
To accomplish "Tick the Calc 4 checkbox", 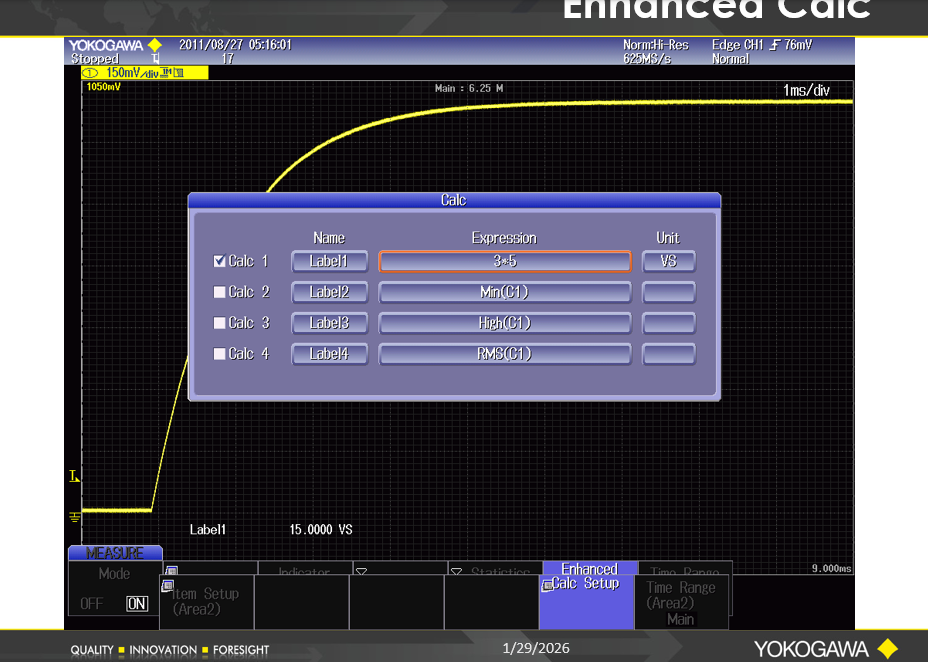I will (220, 354).
